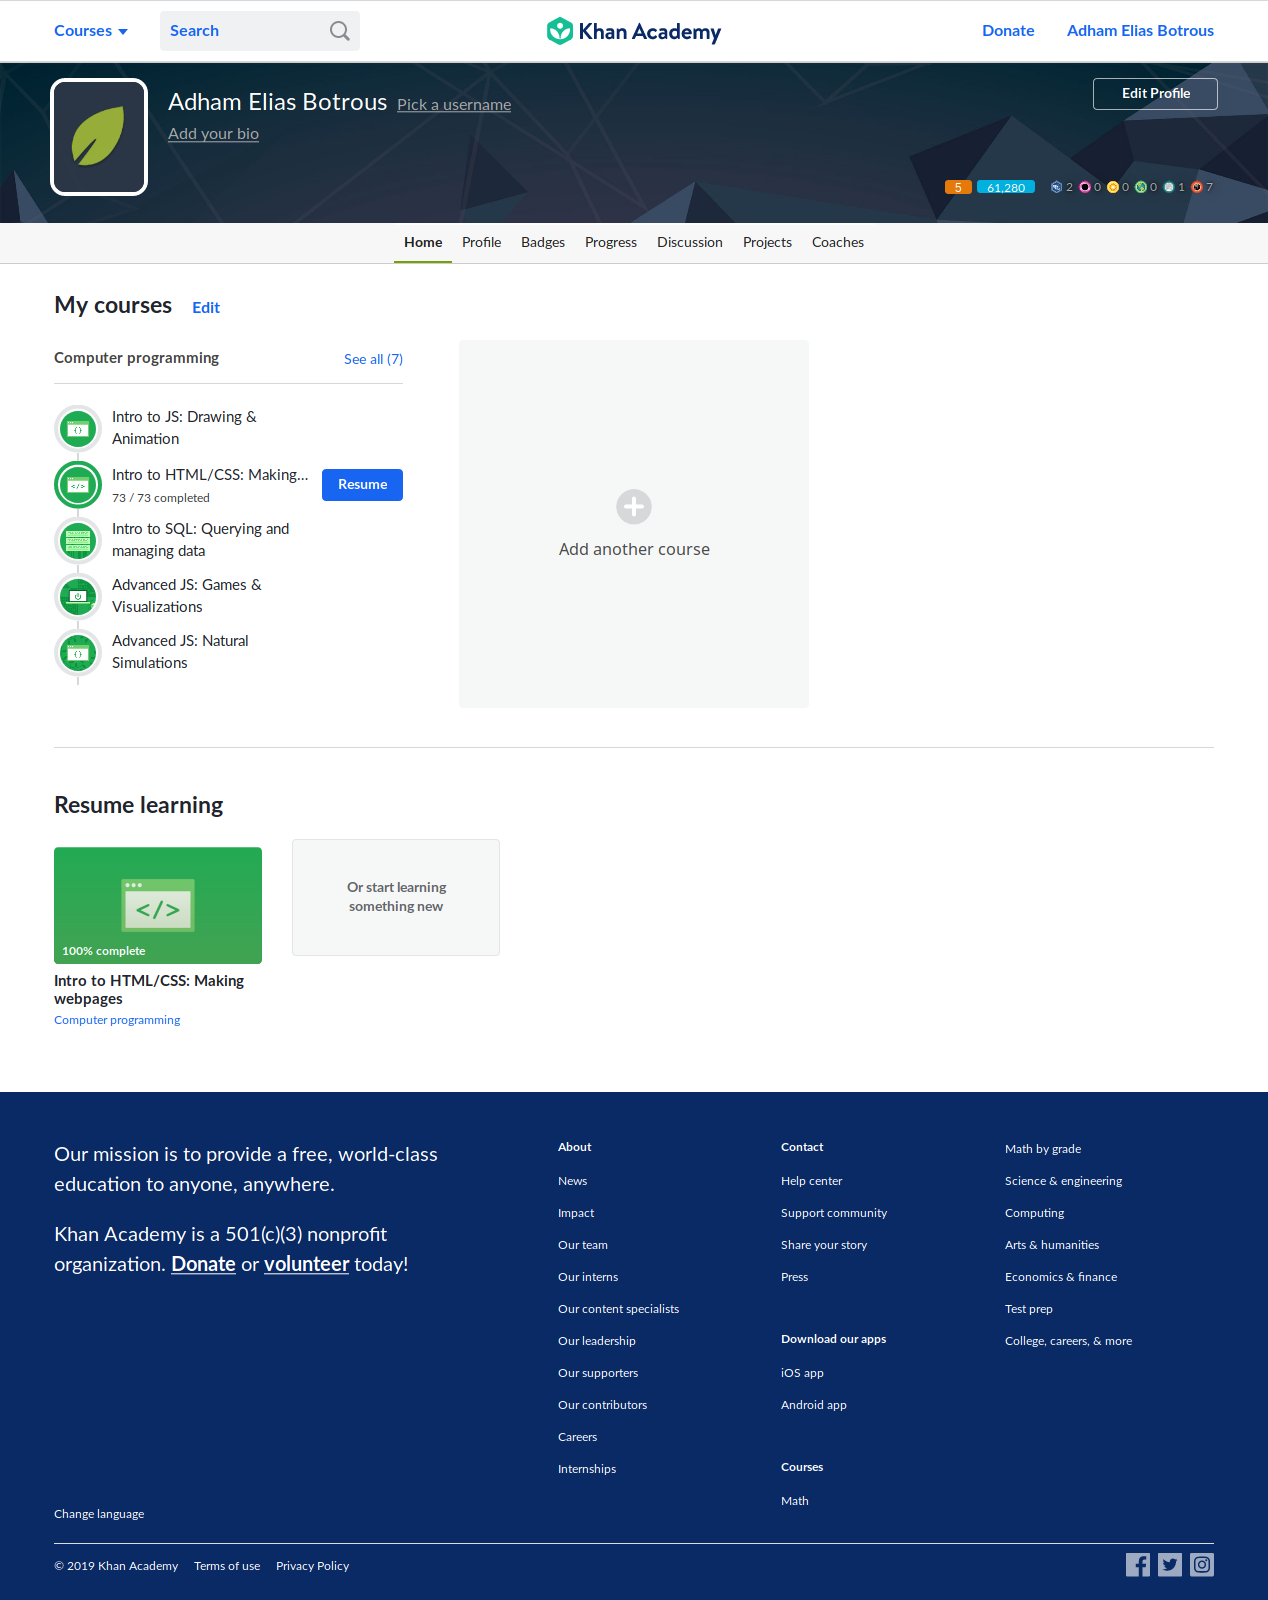Open the Intro to HTML/CSS: Making... course title
Image resolution: width=1268 pixels, height=1600 pixels.
coord(210,475)
